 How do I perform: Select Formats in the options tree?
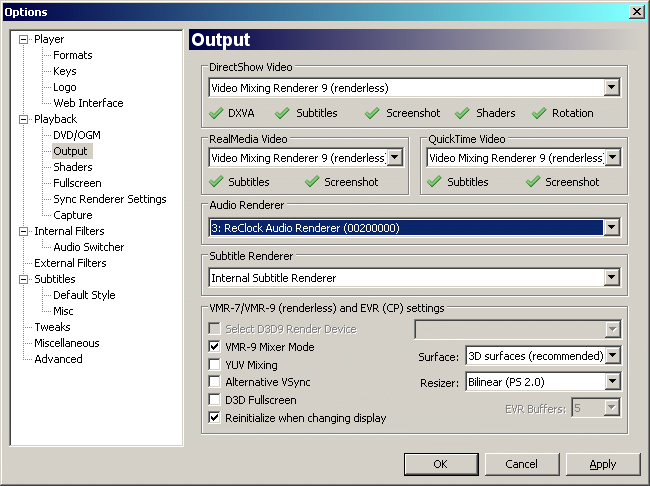pyautogui.click(x=73, y=55)
